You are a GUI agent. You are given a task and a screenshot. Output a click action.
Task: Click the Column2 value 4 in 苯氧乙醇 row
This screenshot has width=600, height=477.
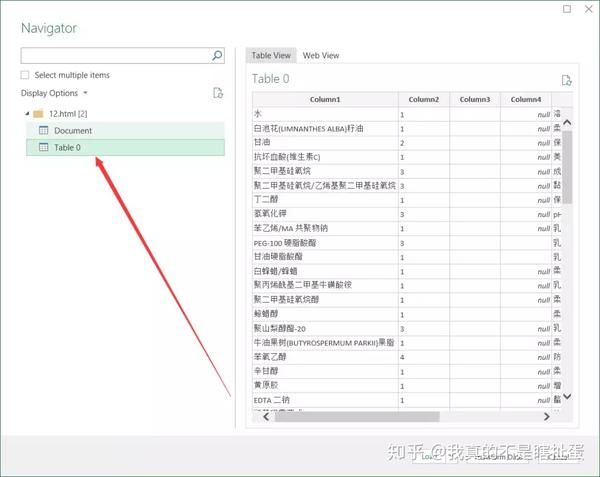click(x=424, y=357)
